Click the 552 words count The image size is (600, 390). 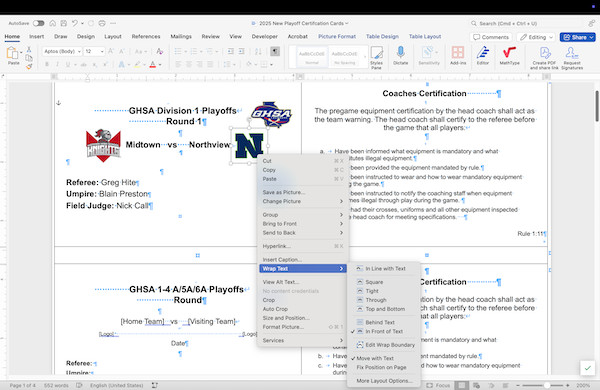point(56,385)
